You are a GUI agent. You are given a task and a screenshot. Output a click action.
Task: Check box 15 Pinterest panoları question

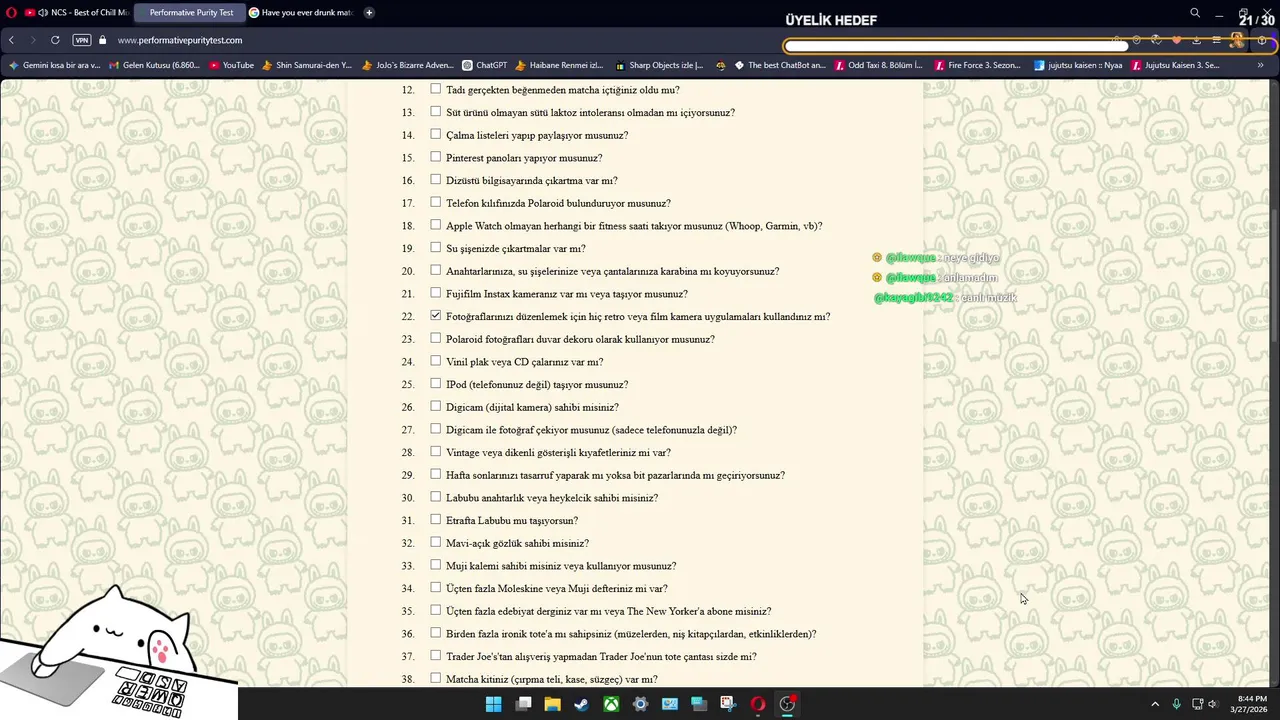[x=435, y=157]
